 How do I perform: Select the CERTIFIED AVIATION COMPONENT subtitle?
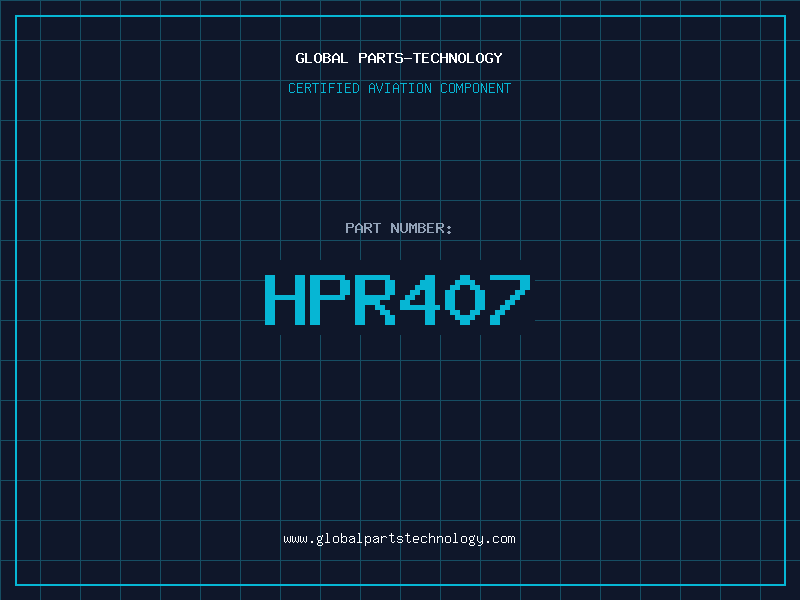[x=399, y=88]
